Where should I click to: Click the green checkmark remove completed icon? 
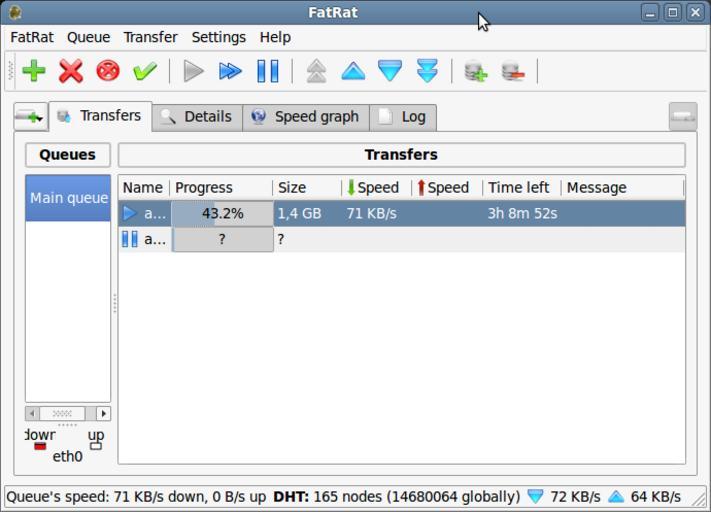click(145, 71)
